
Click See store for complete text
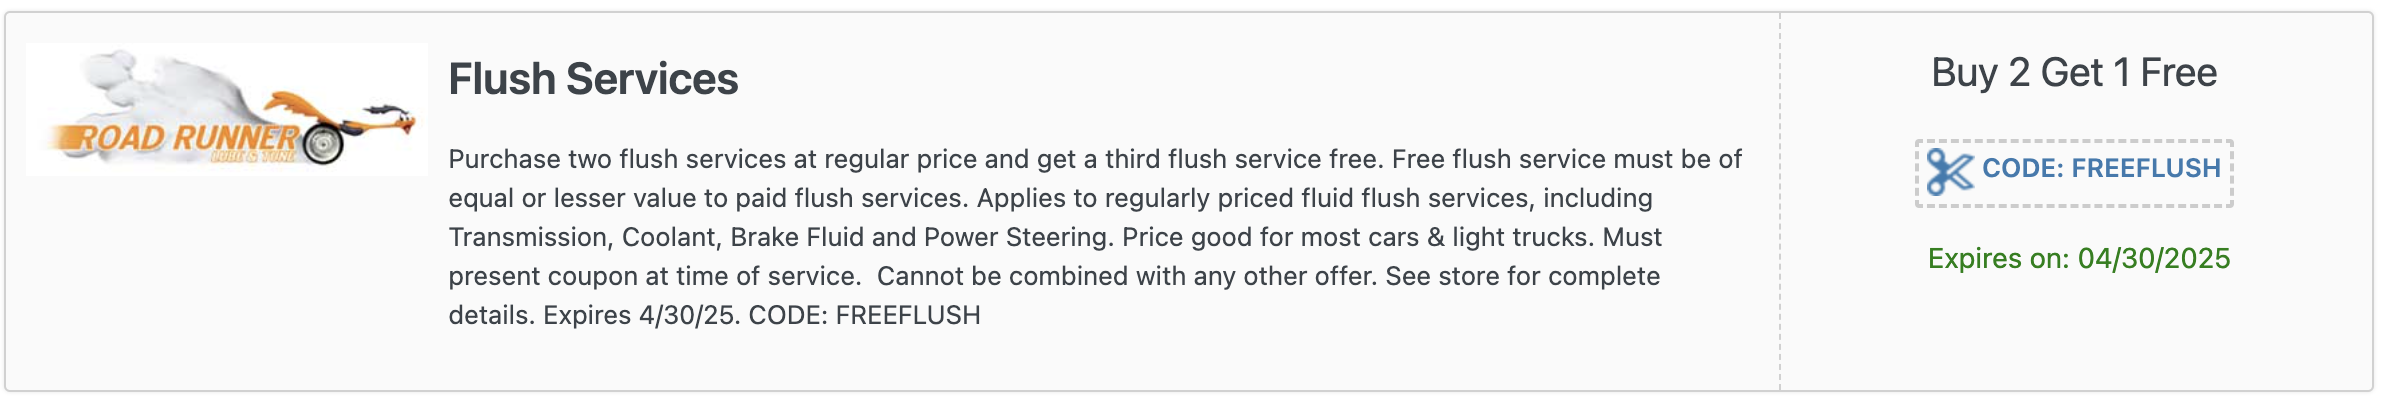[1523, 276]
